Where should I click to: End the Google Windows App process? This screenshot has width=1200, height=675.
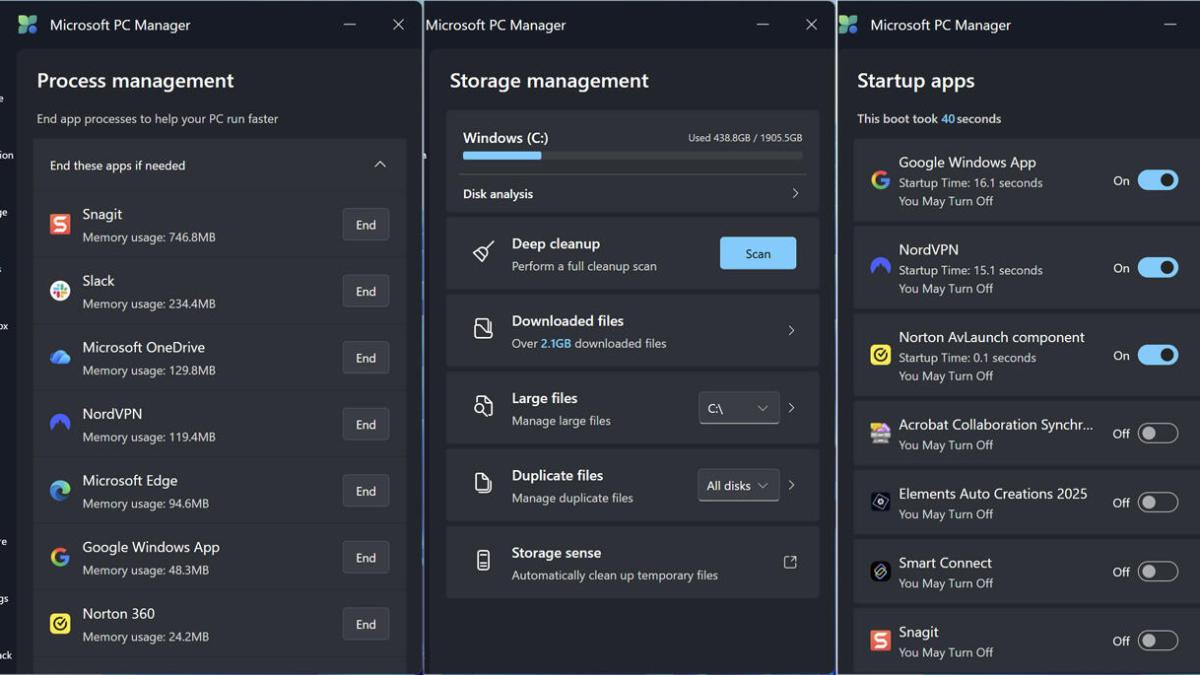click(366, 558)
